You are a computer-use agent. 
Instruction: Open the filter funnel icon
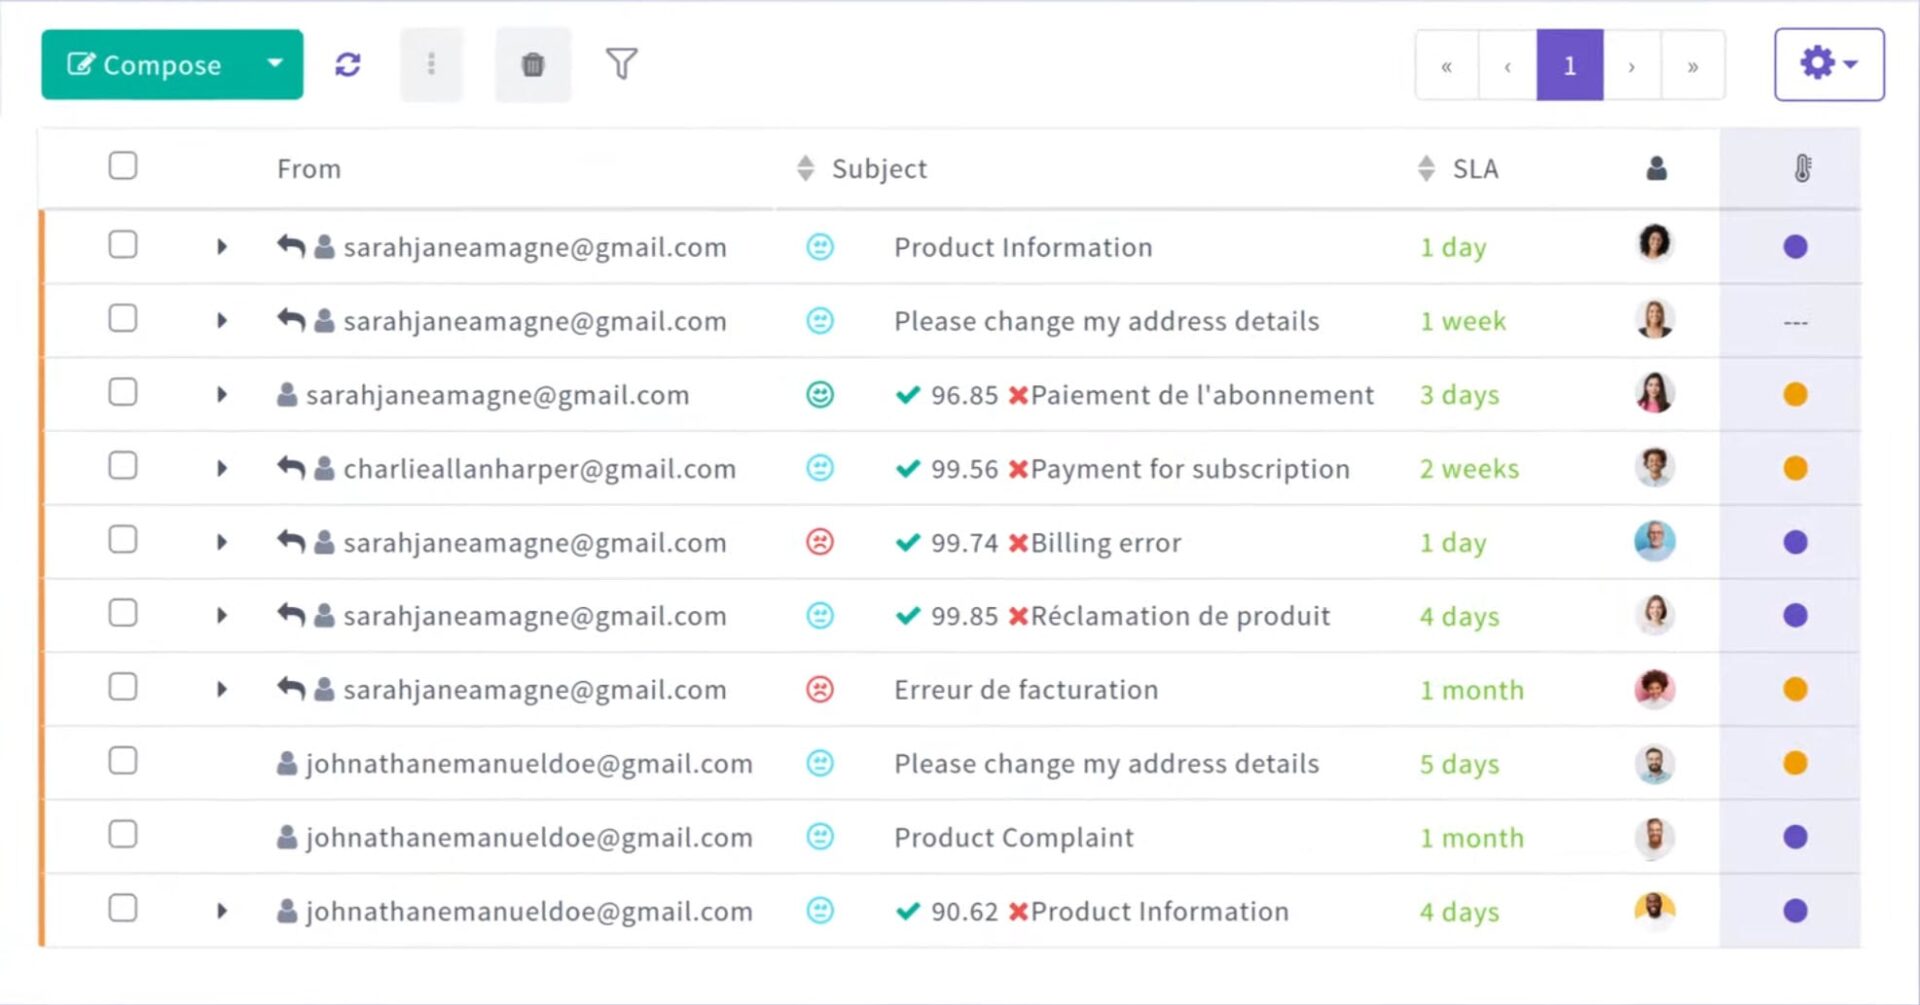click(621, 64)
